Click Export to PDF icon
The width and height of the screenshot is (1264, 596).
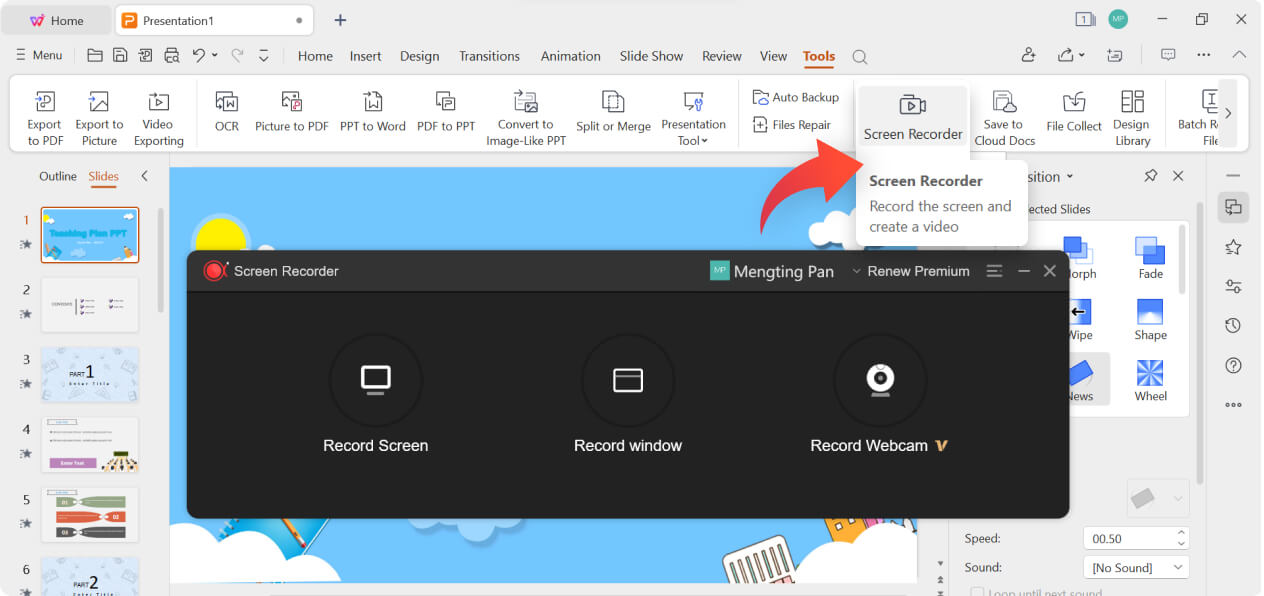click(45, 102)
